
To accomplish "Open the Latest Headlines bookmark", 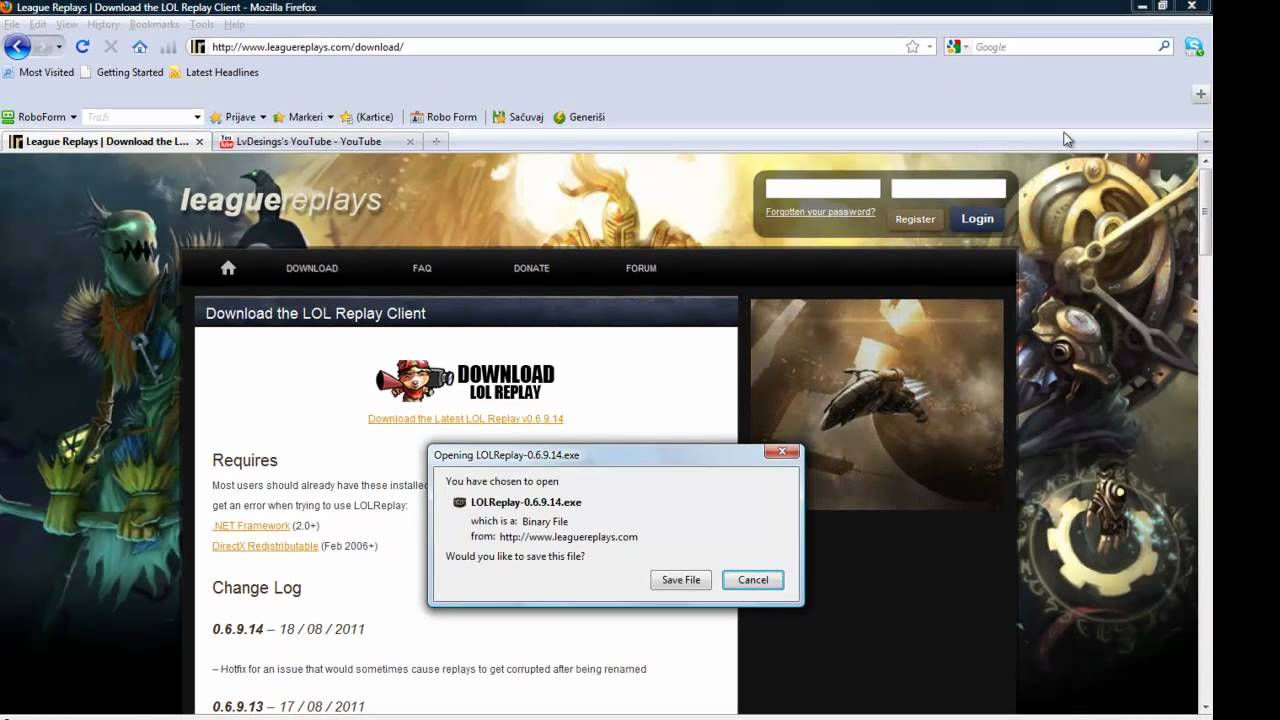I will pyautogui.click(x=214, y=72).
